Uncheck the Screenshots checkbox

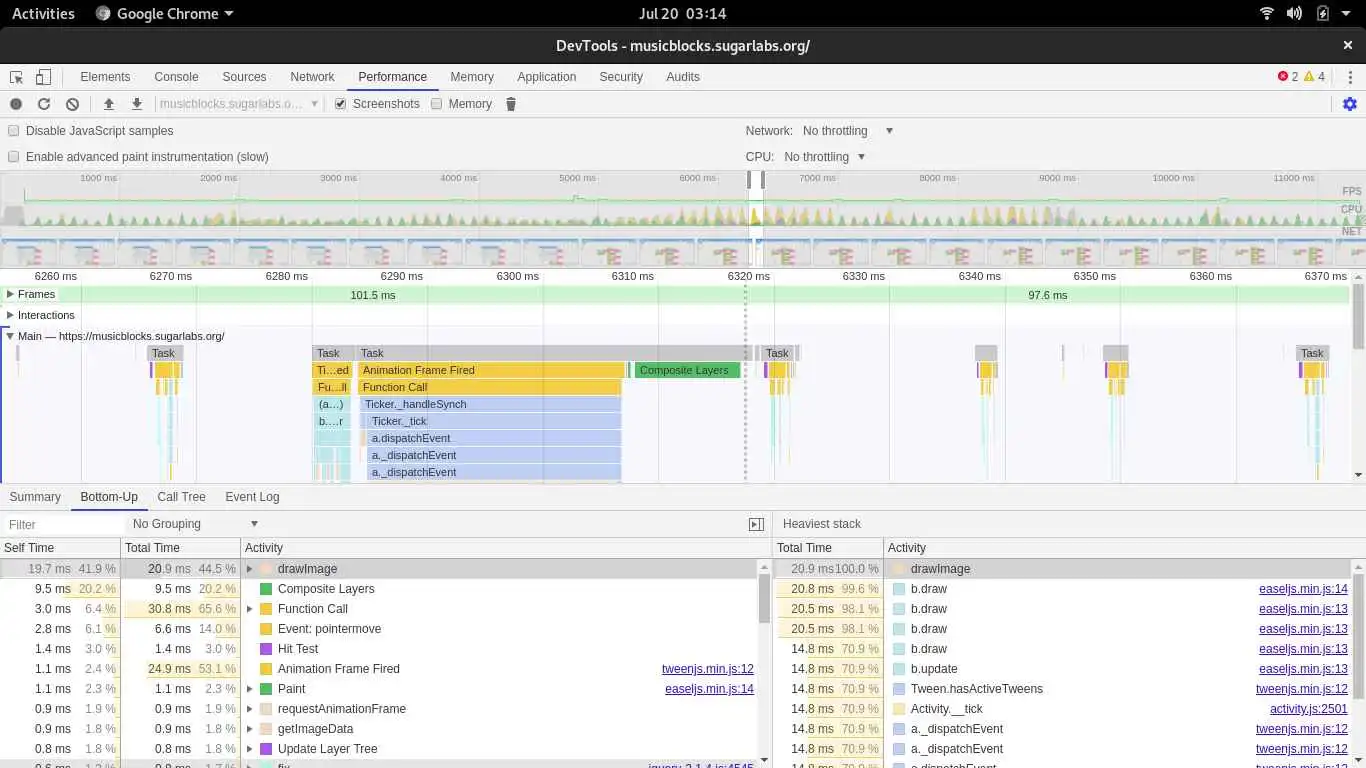(341, 104)
